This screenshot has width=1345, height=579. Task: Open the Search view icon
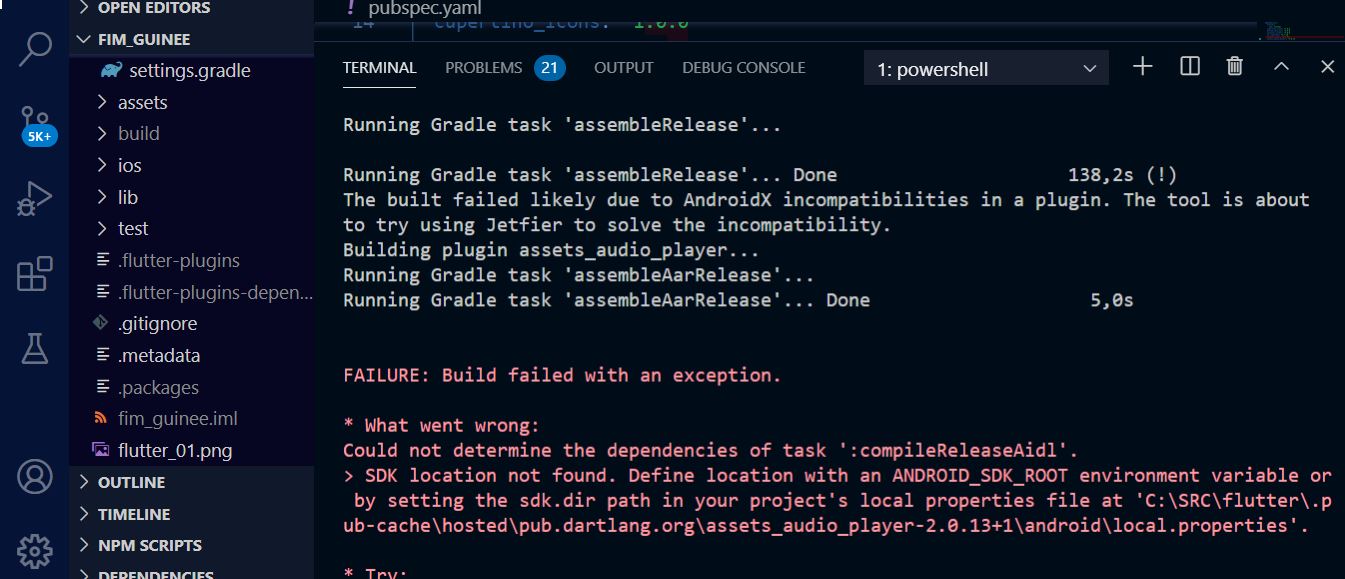pos(36,46)
